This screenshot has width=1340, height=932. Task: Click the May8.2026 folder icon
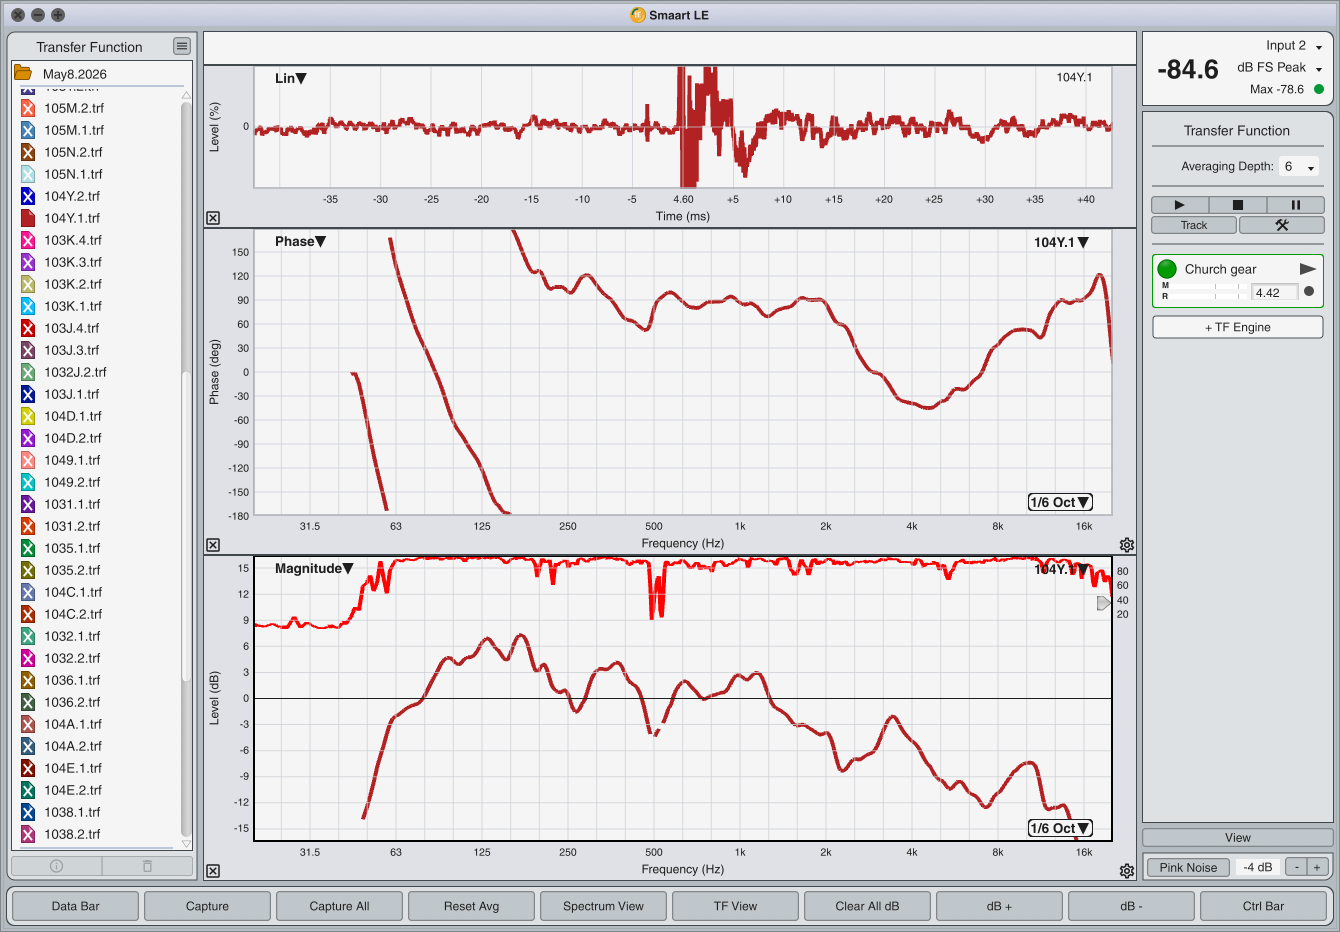23,73
